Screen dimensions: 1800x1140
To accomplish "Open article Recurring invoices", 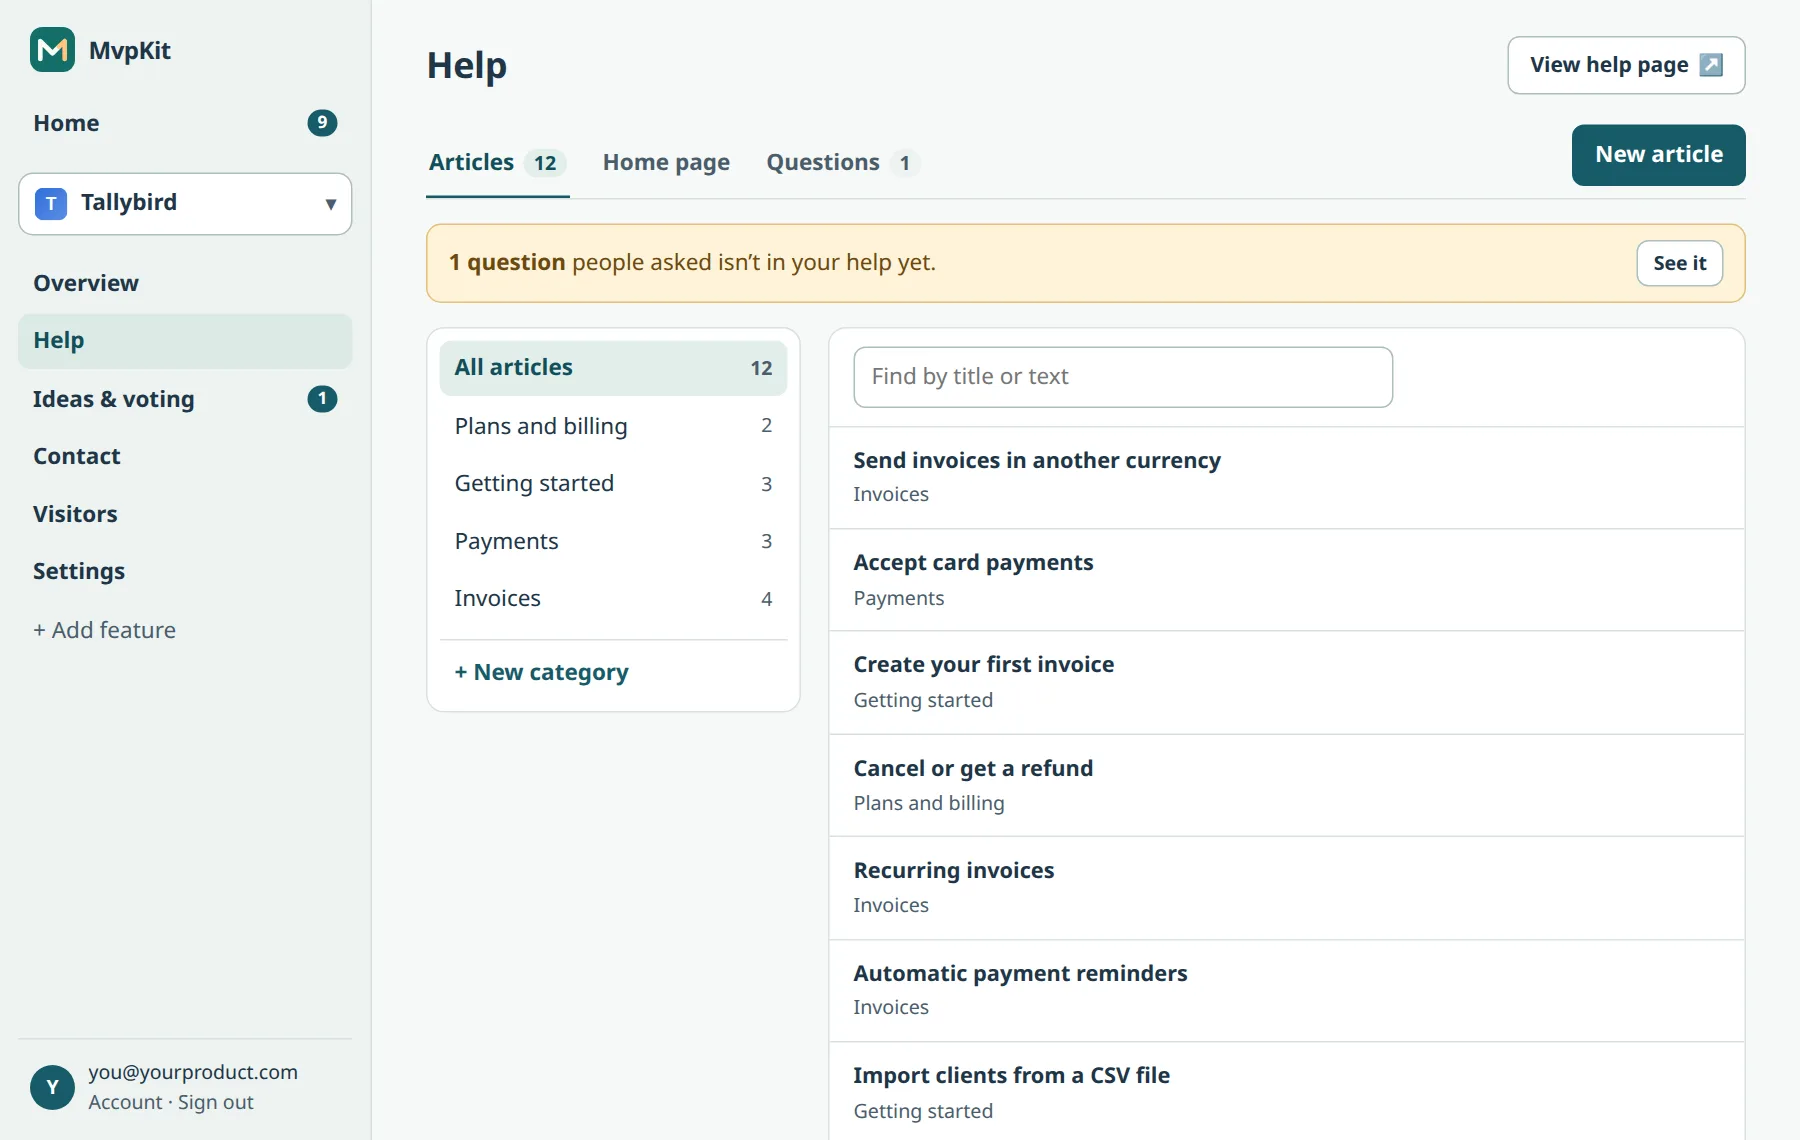I will pos(1287,888).
